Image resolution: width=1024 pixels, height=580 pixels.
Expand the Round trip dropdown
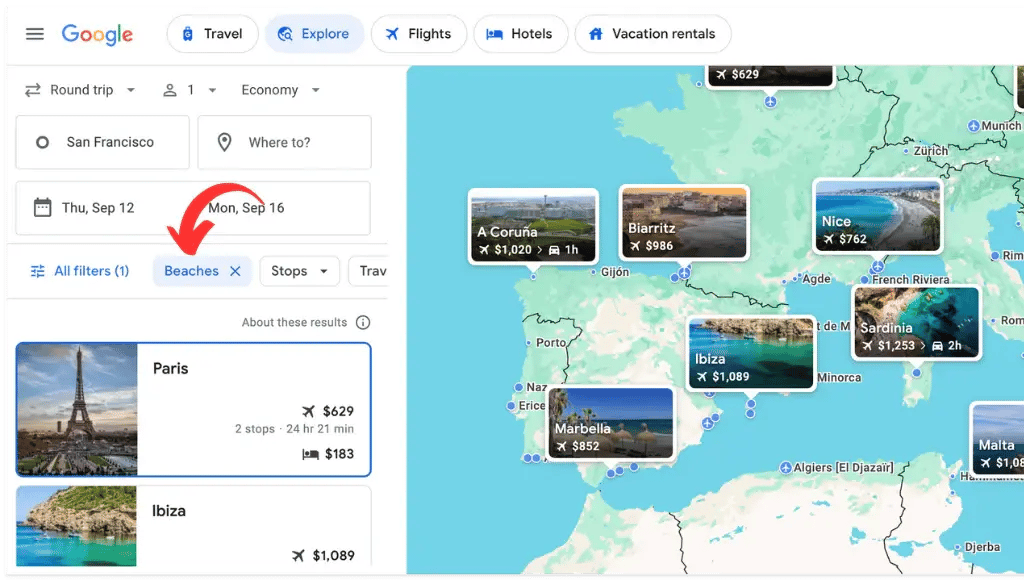pyautogui.click(x=80, y=90)
